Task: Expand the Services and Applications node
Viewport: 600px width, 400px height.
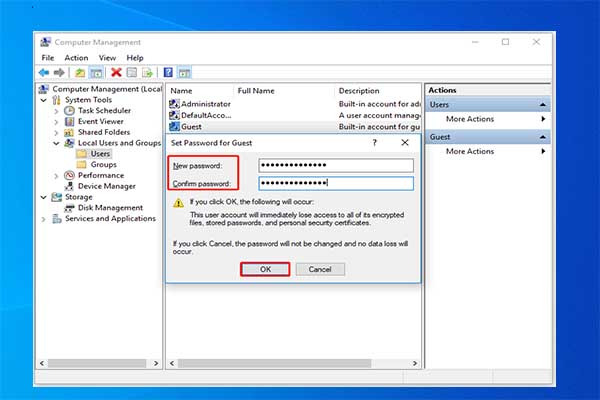Action: pyautogui.click(x=45, y=219)
